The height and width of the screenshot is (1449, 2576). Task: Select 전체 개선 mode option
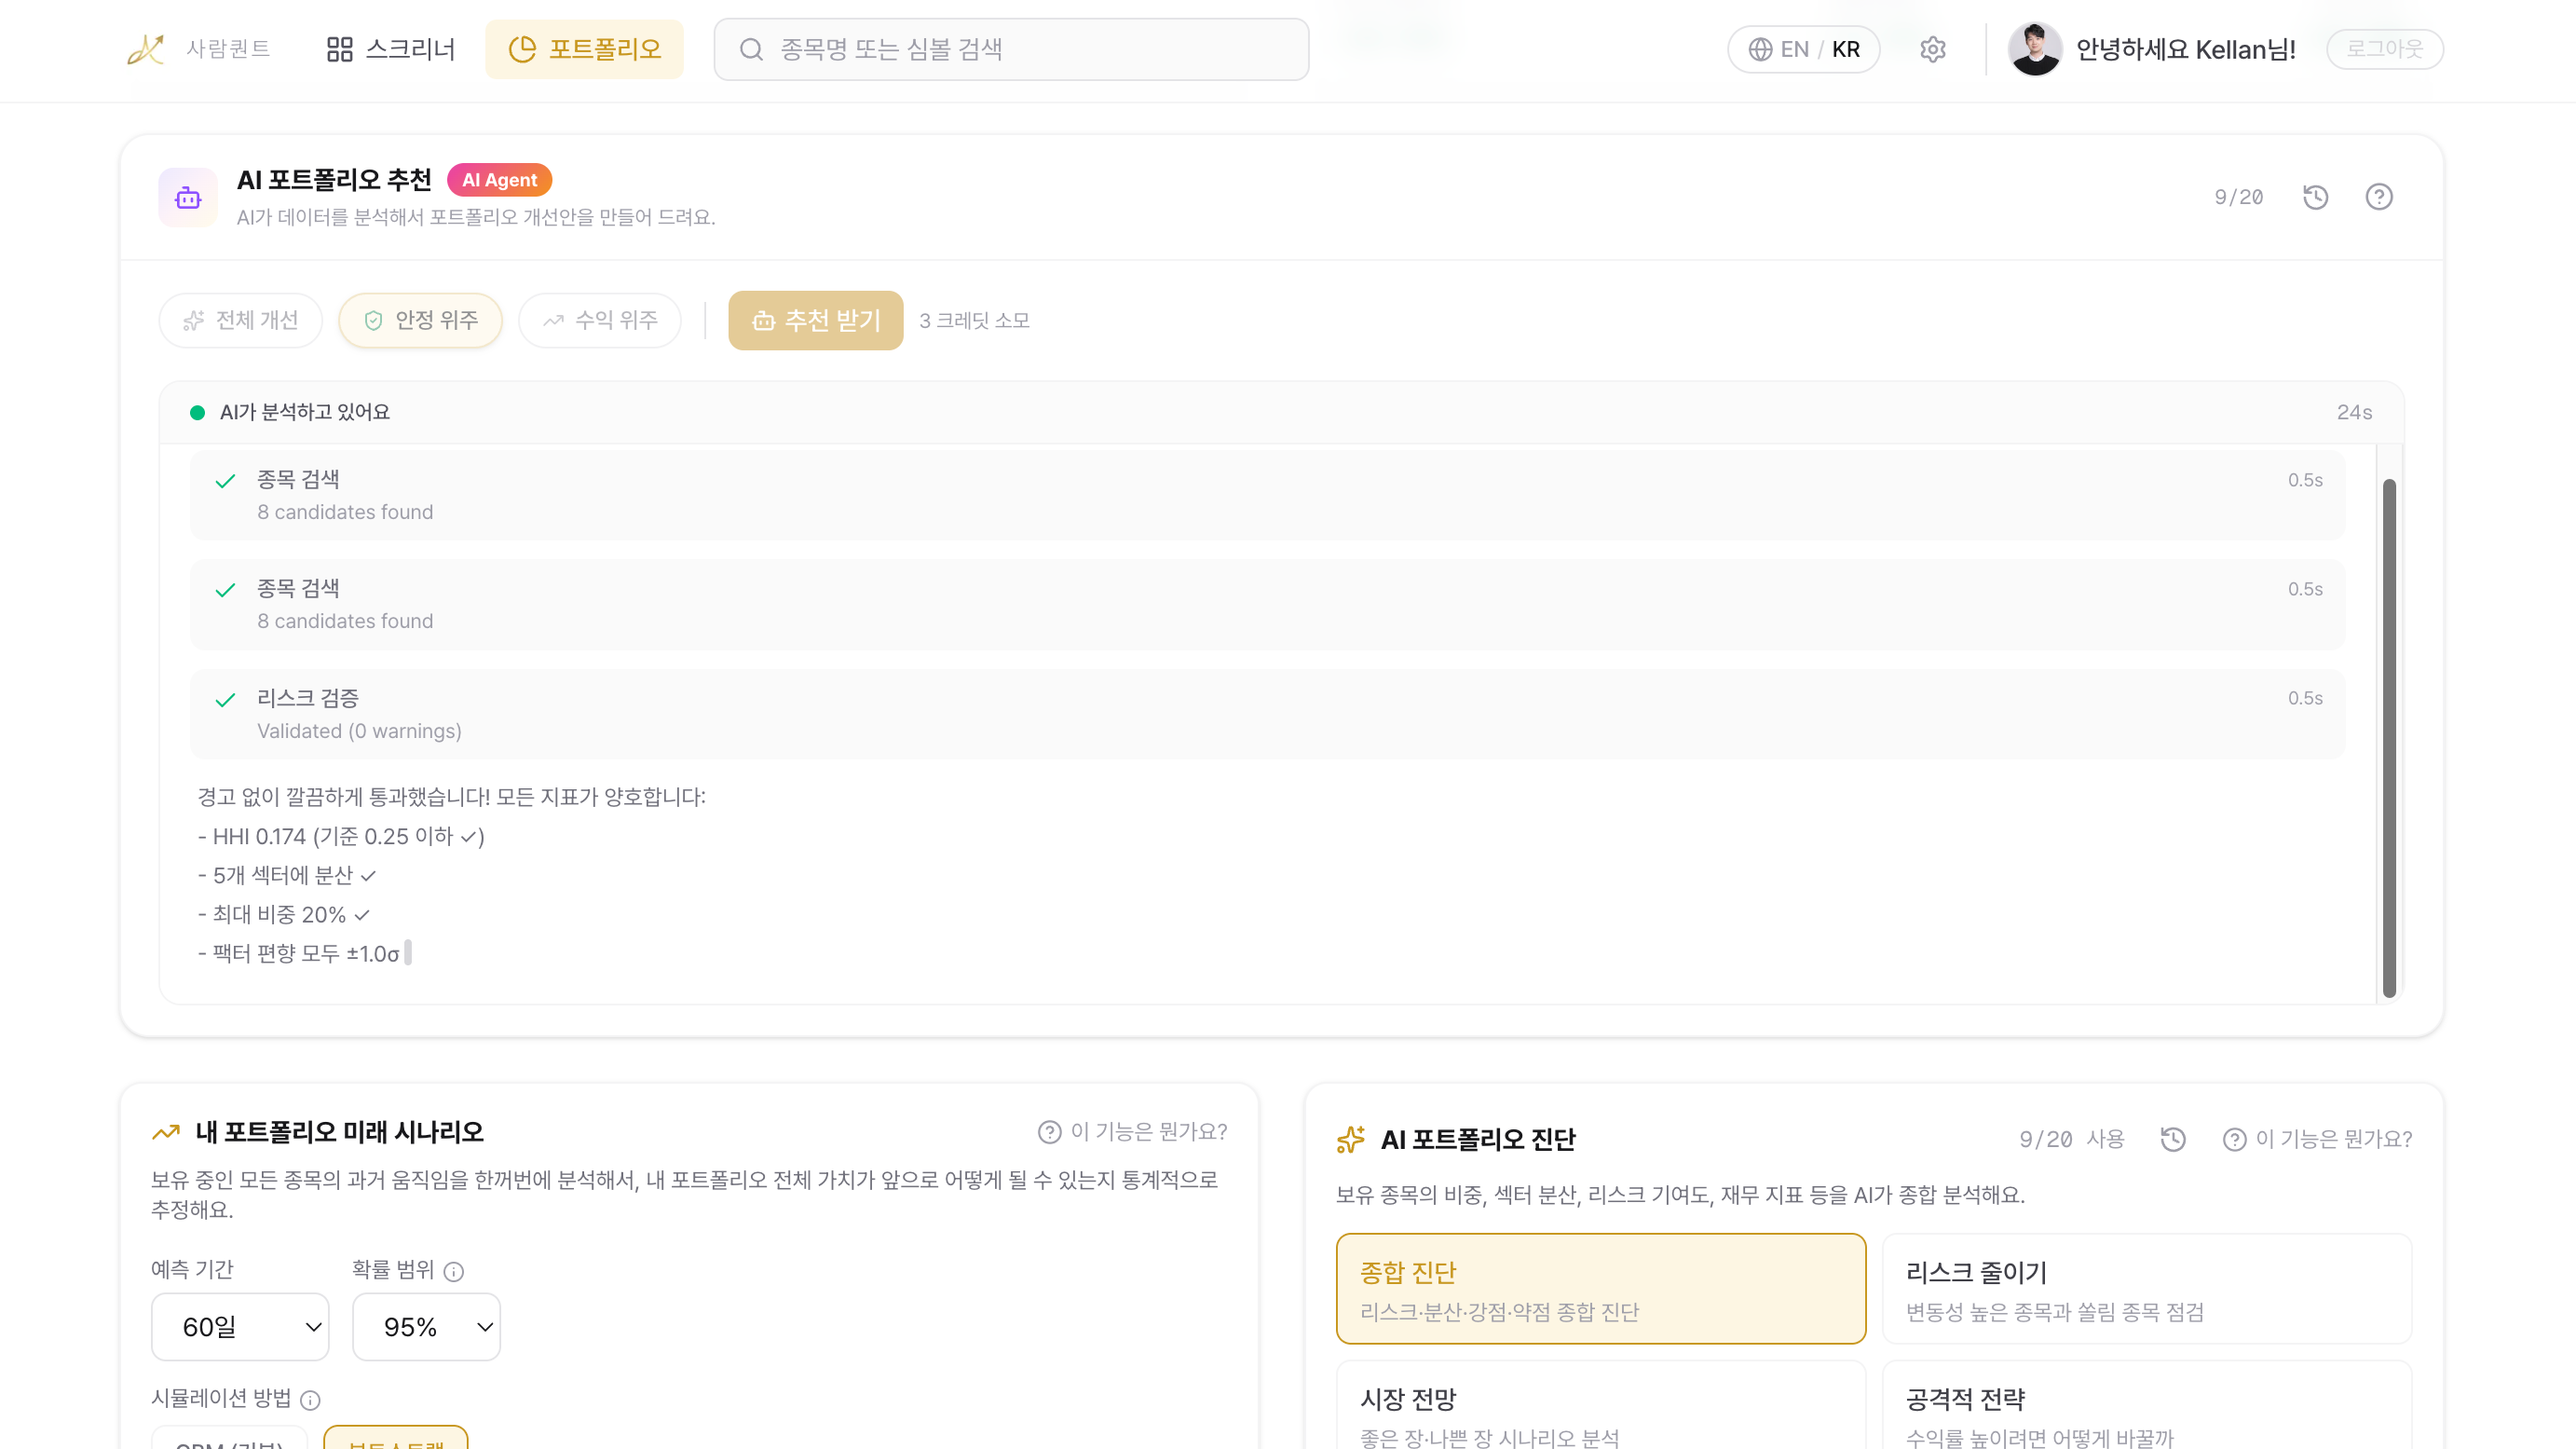click(241, 320)
